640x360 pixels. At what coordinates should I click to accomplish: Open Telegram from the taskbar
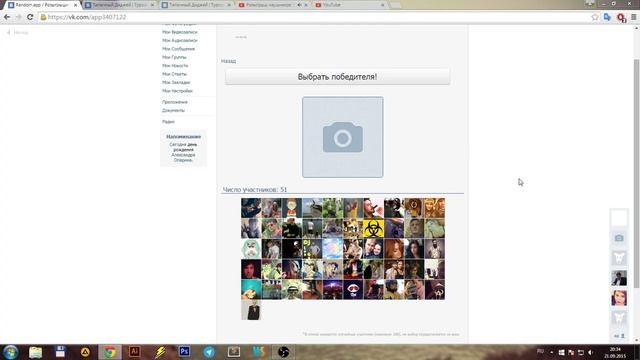pyautogui.click(x=209, y=352)
